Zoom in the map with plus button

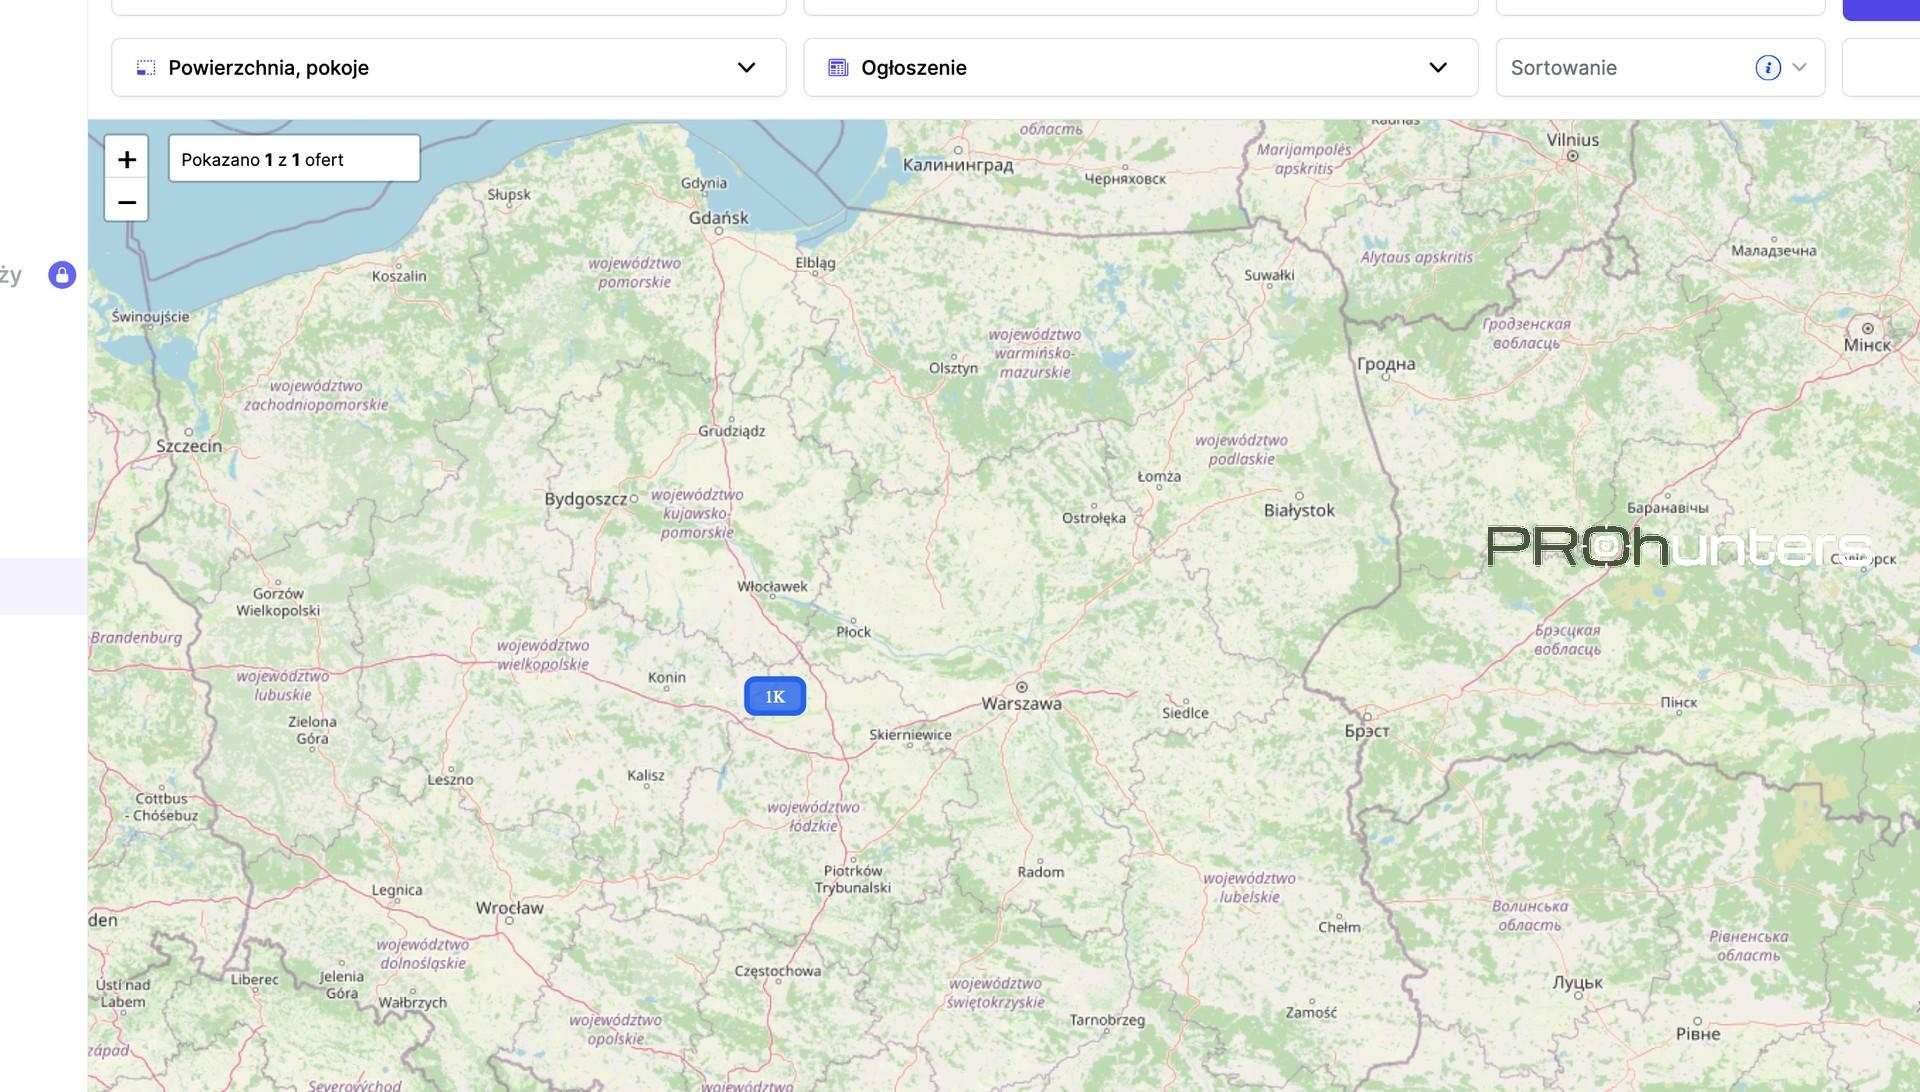[126, 159]
